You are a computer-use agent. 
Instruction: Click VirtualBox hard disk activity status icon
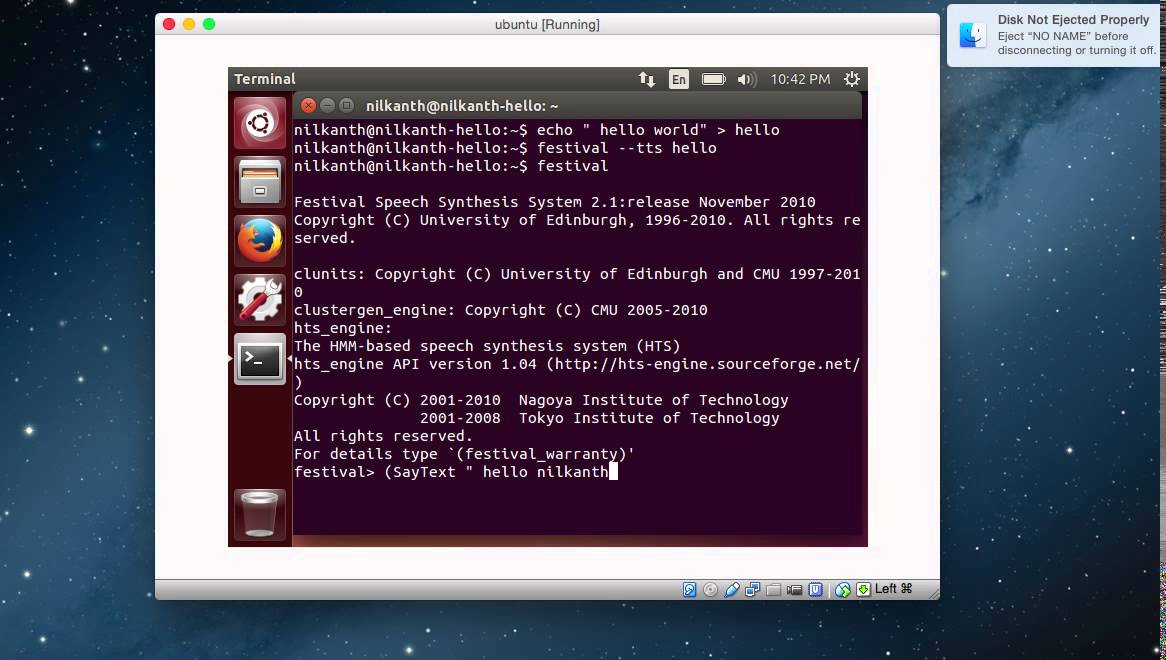689,589
